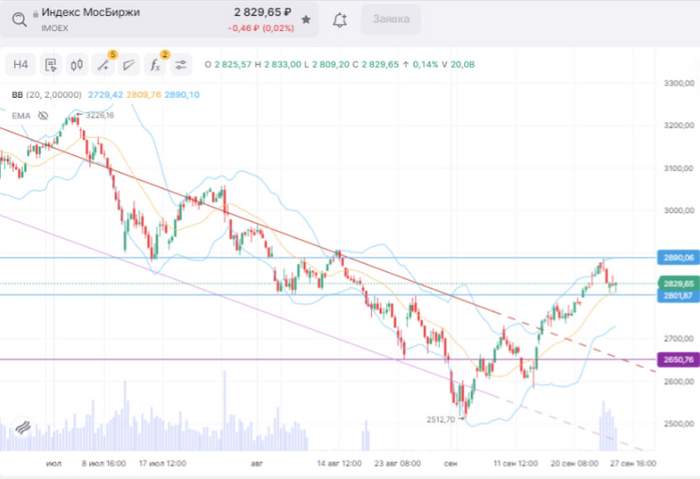Screen dimensions: 700x479
Task: Open the fx indicators list
Action: point(155,65)
